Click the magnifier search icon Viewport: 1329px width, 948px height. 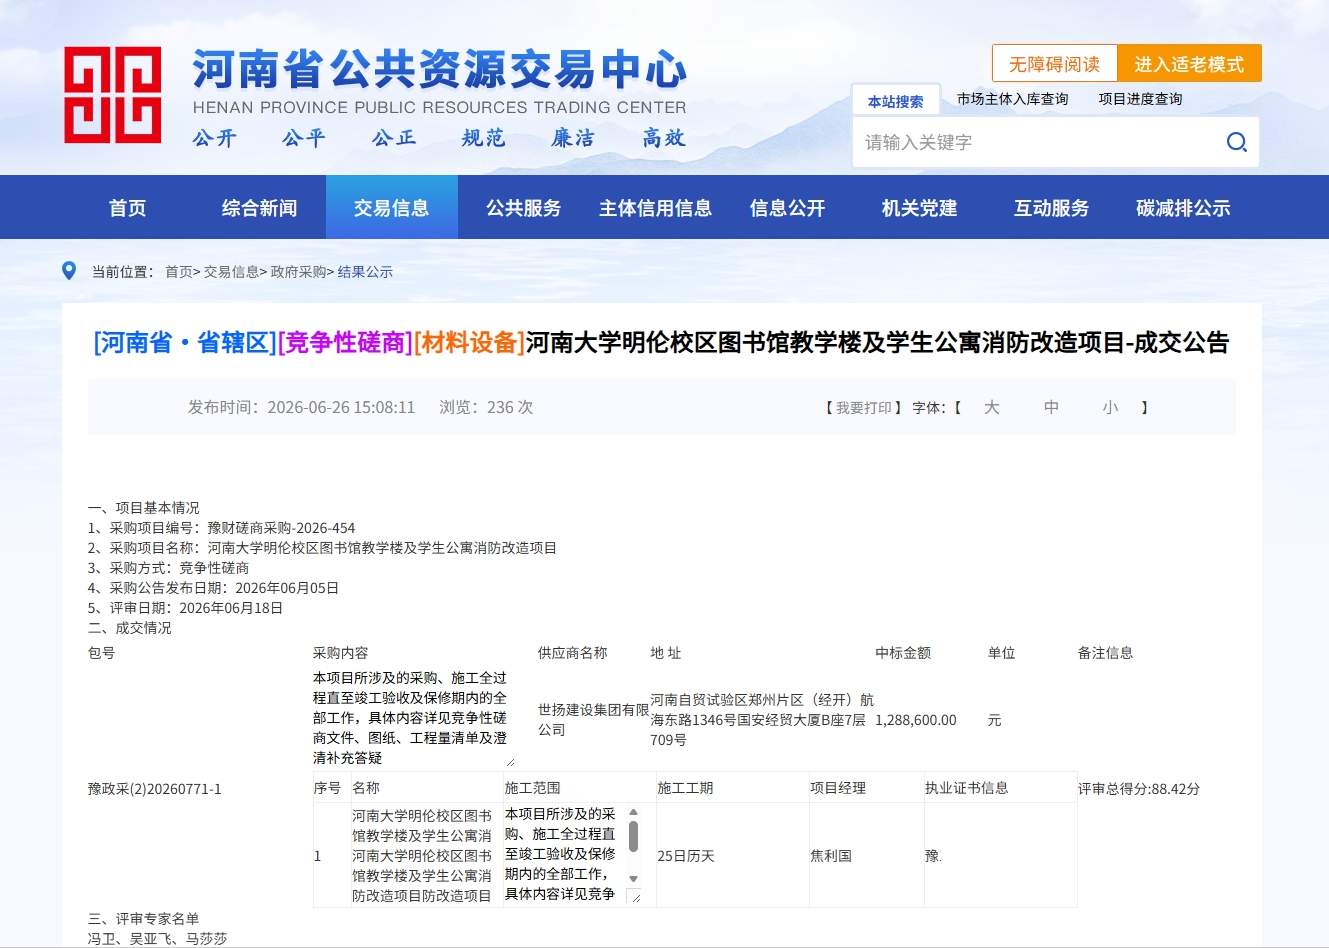click(1236, 142)
